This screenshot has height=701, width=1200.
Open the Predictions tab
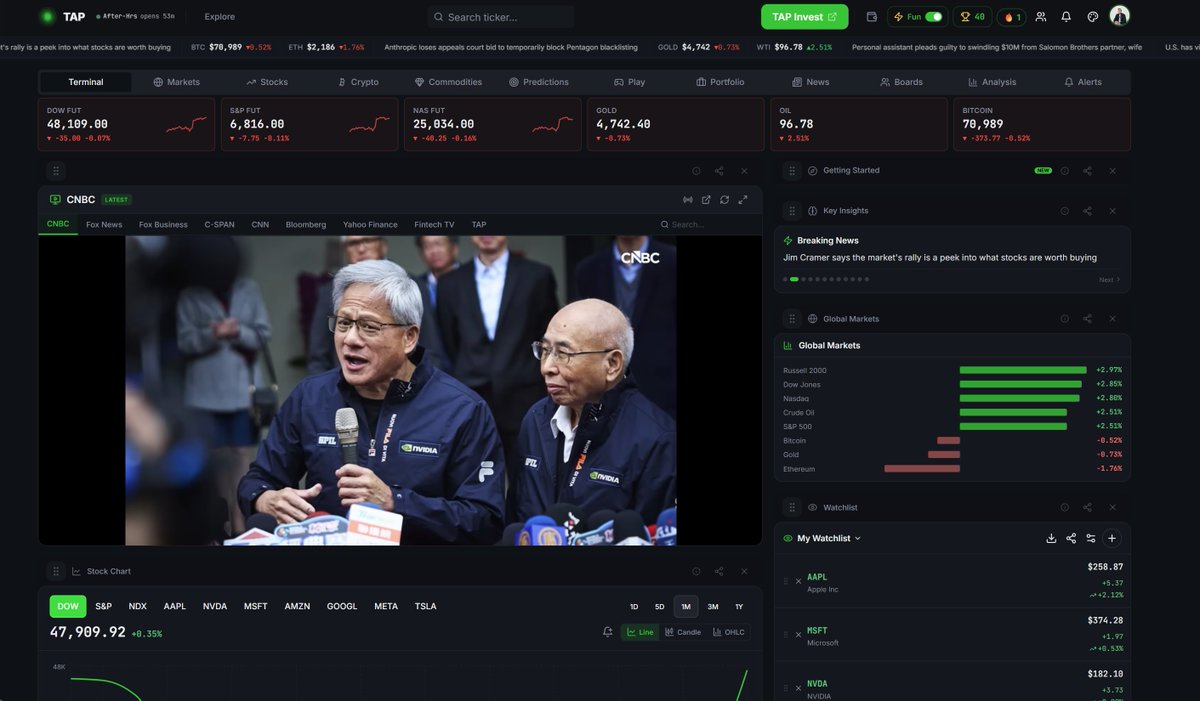[x=539, y=82]
